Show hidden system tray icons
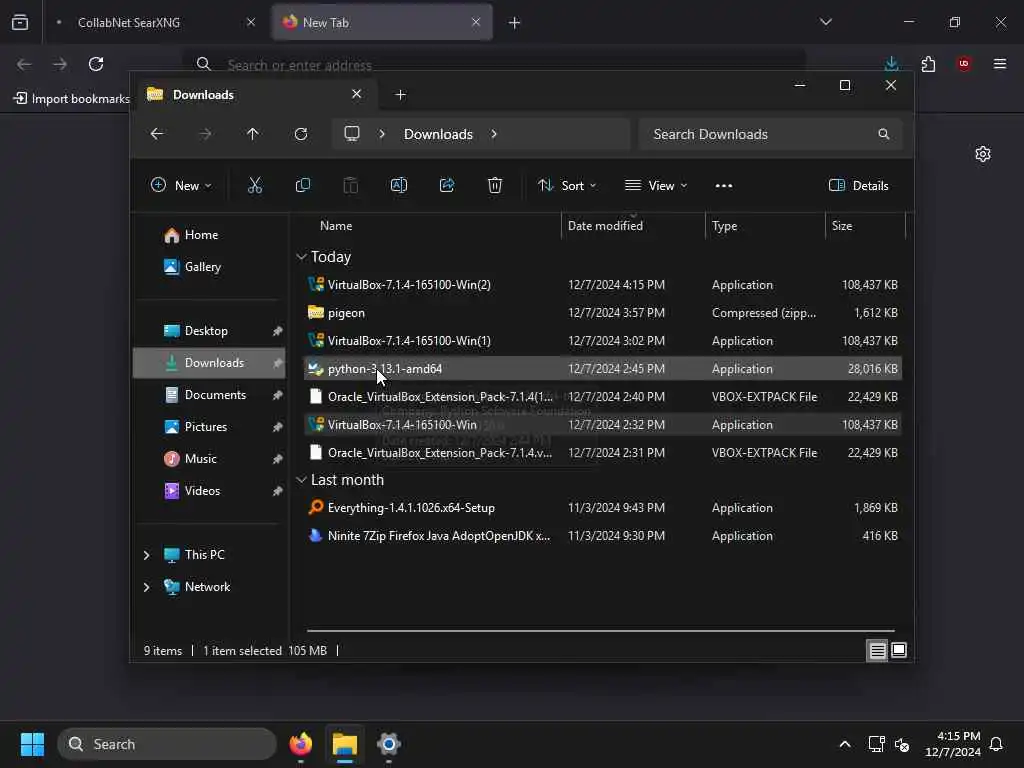Screen dimensions: 1024x768 [x=844, y=744]
